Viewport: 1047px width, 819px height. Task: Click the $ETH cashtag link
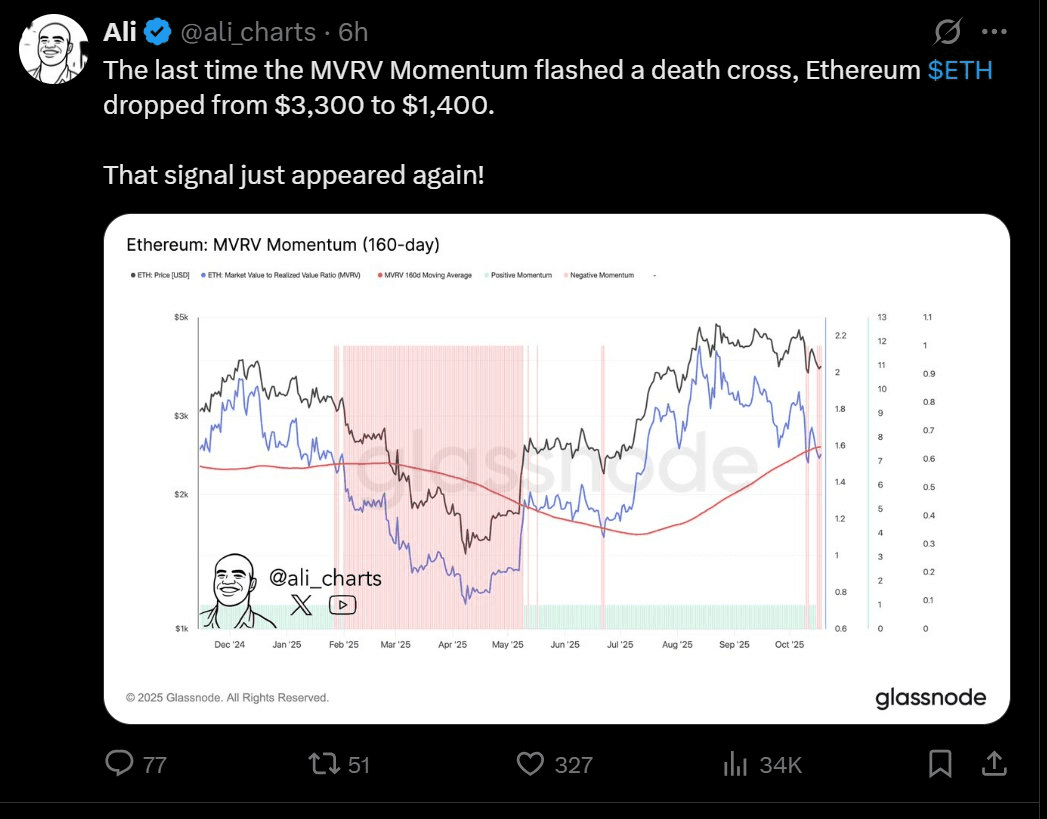click(x=960, y=71)
